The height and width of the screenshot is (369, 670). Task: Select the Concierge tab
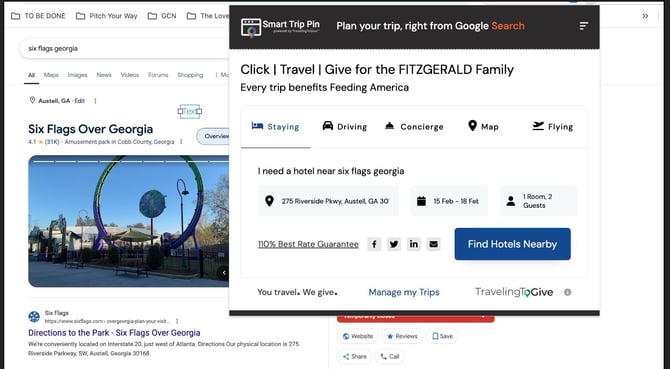(414, 126)
